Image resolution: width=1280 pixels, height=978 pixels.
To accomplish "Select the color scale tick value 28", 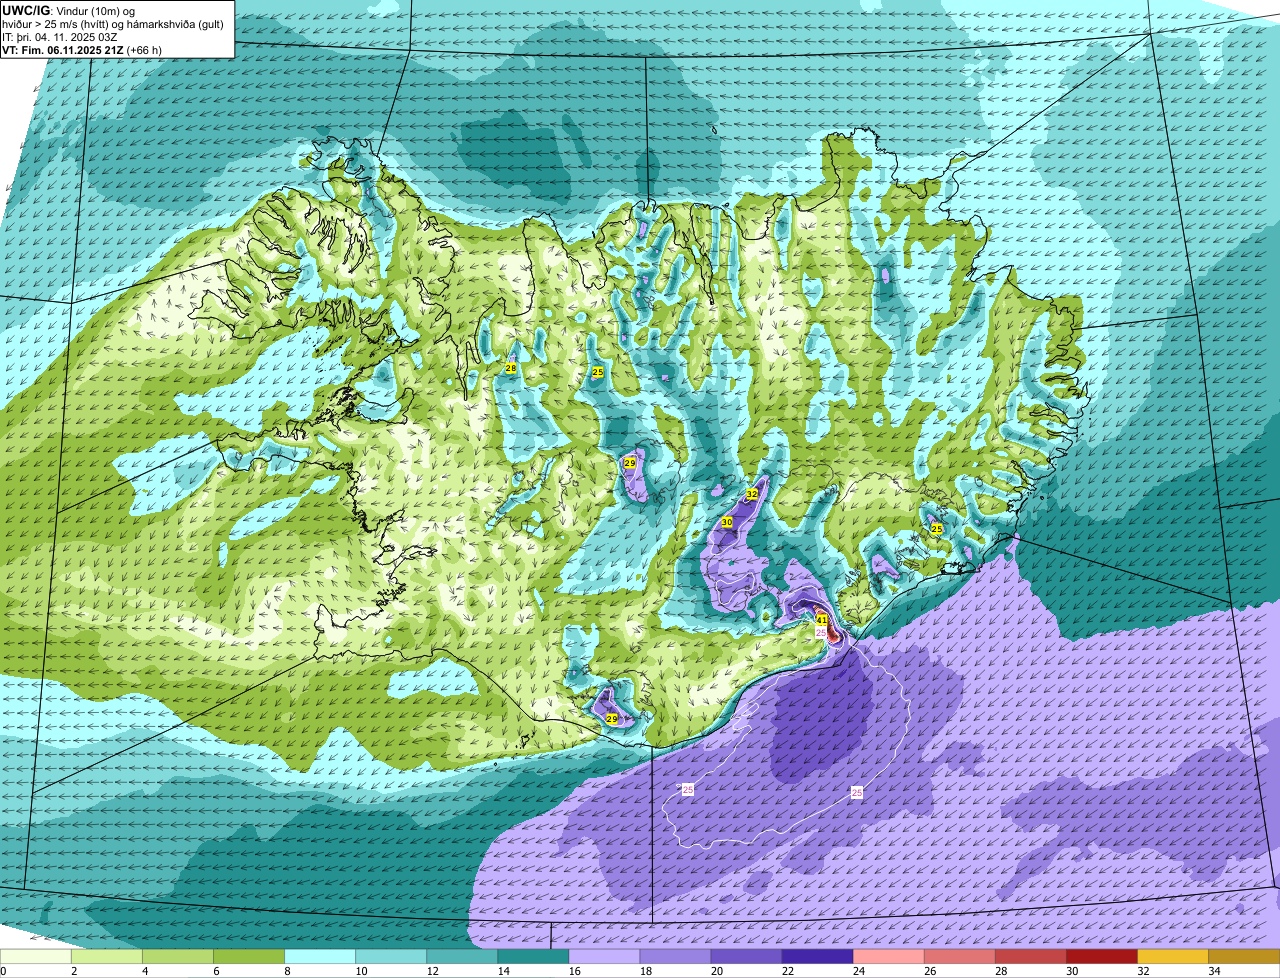I will tap(999, 971).
